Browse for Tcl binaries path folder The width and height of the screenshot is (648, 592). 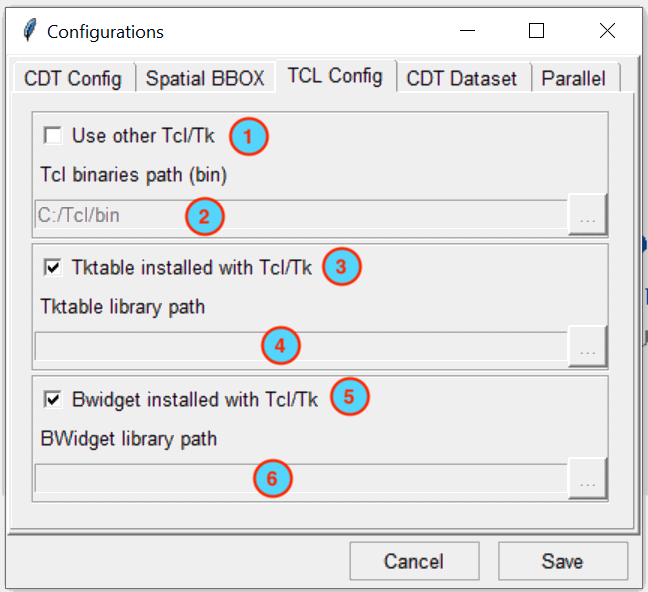pyautogui.click(x=587, y=214)
